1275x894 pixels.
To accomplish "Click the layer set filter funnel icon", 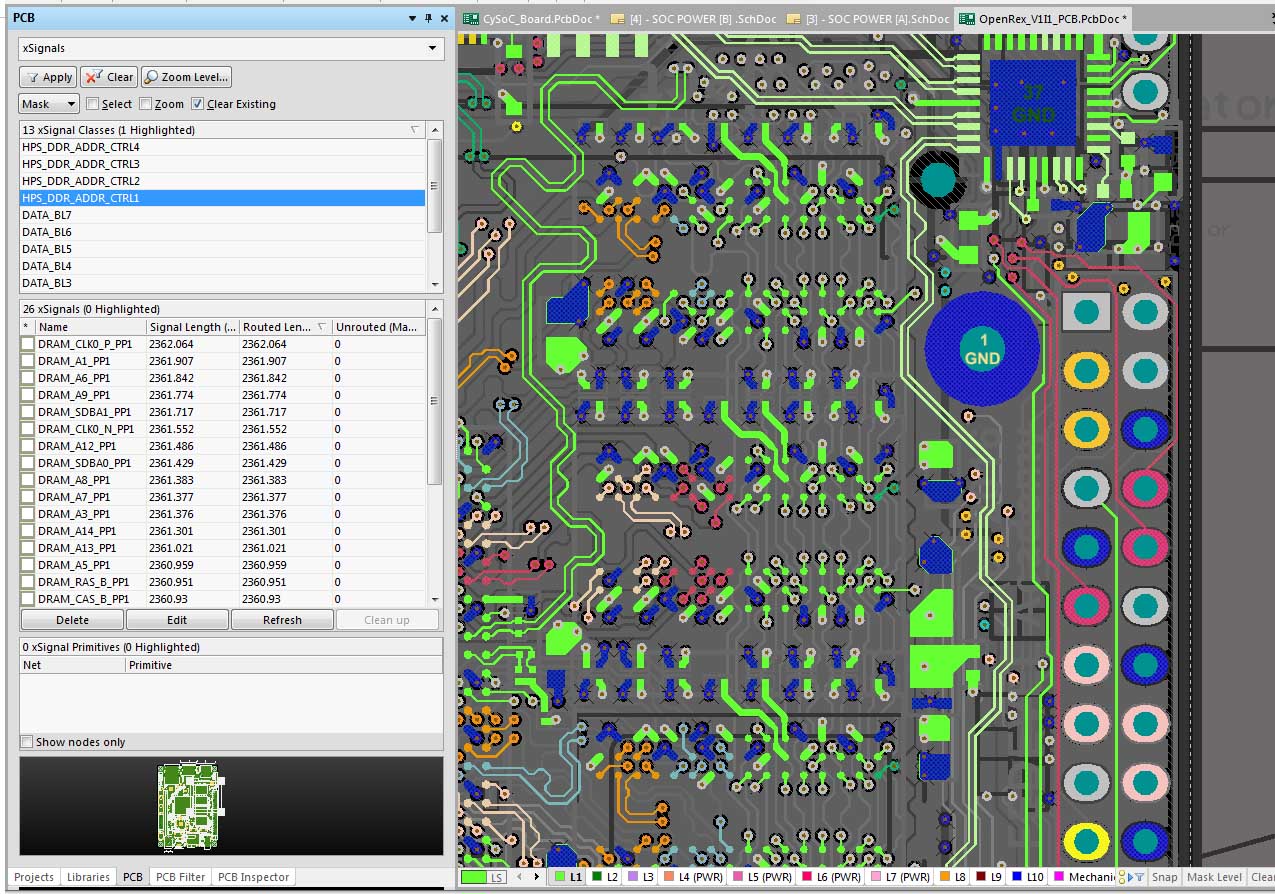I will pos(1139,877).
